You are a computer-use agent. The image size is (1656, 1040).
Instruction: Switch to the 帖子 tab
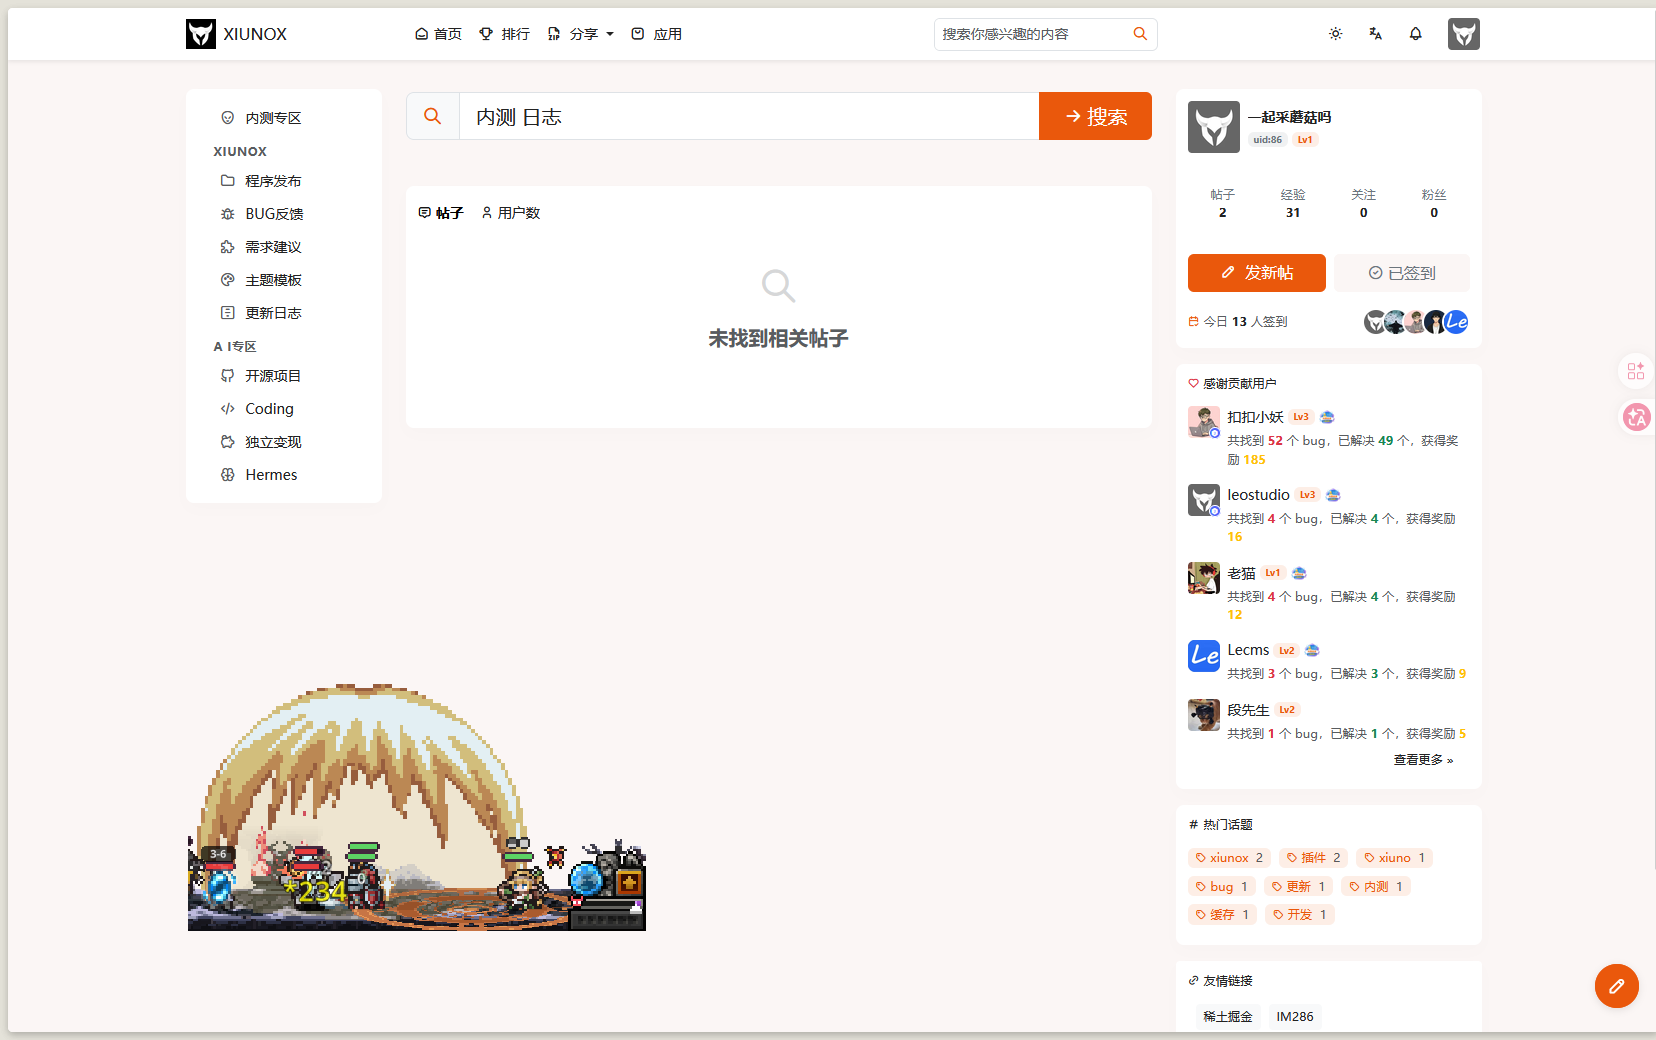441,213
